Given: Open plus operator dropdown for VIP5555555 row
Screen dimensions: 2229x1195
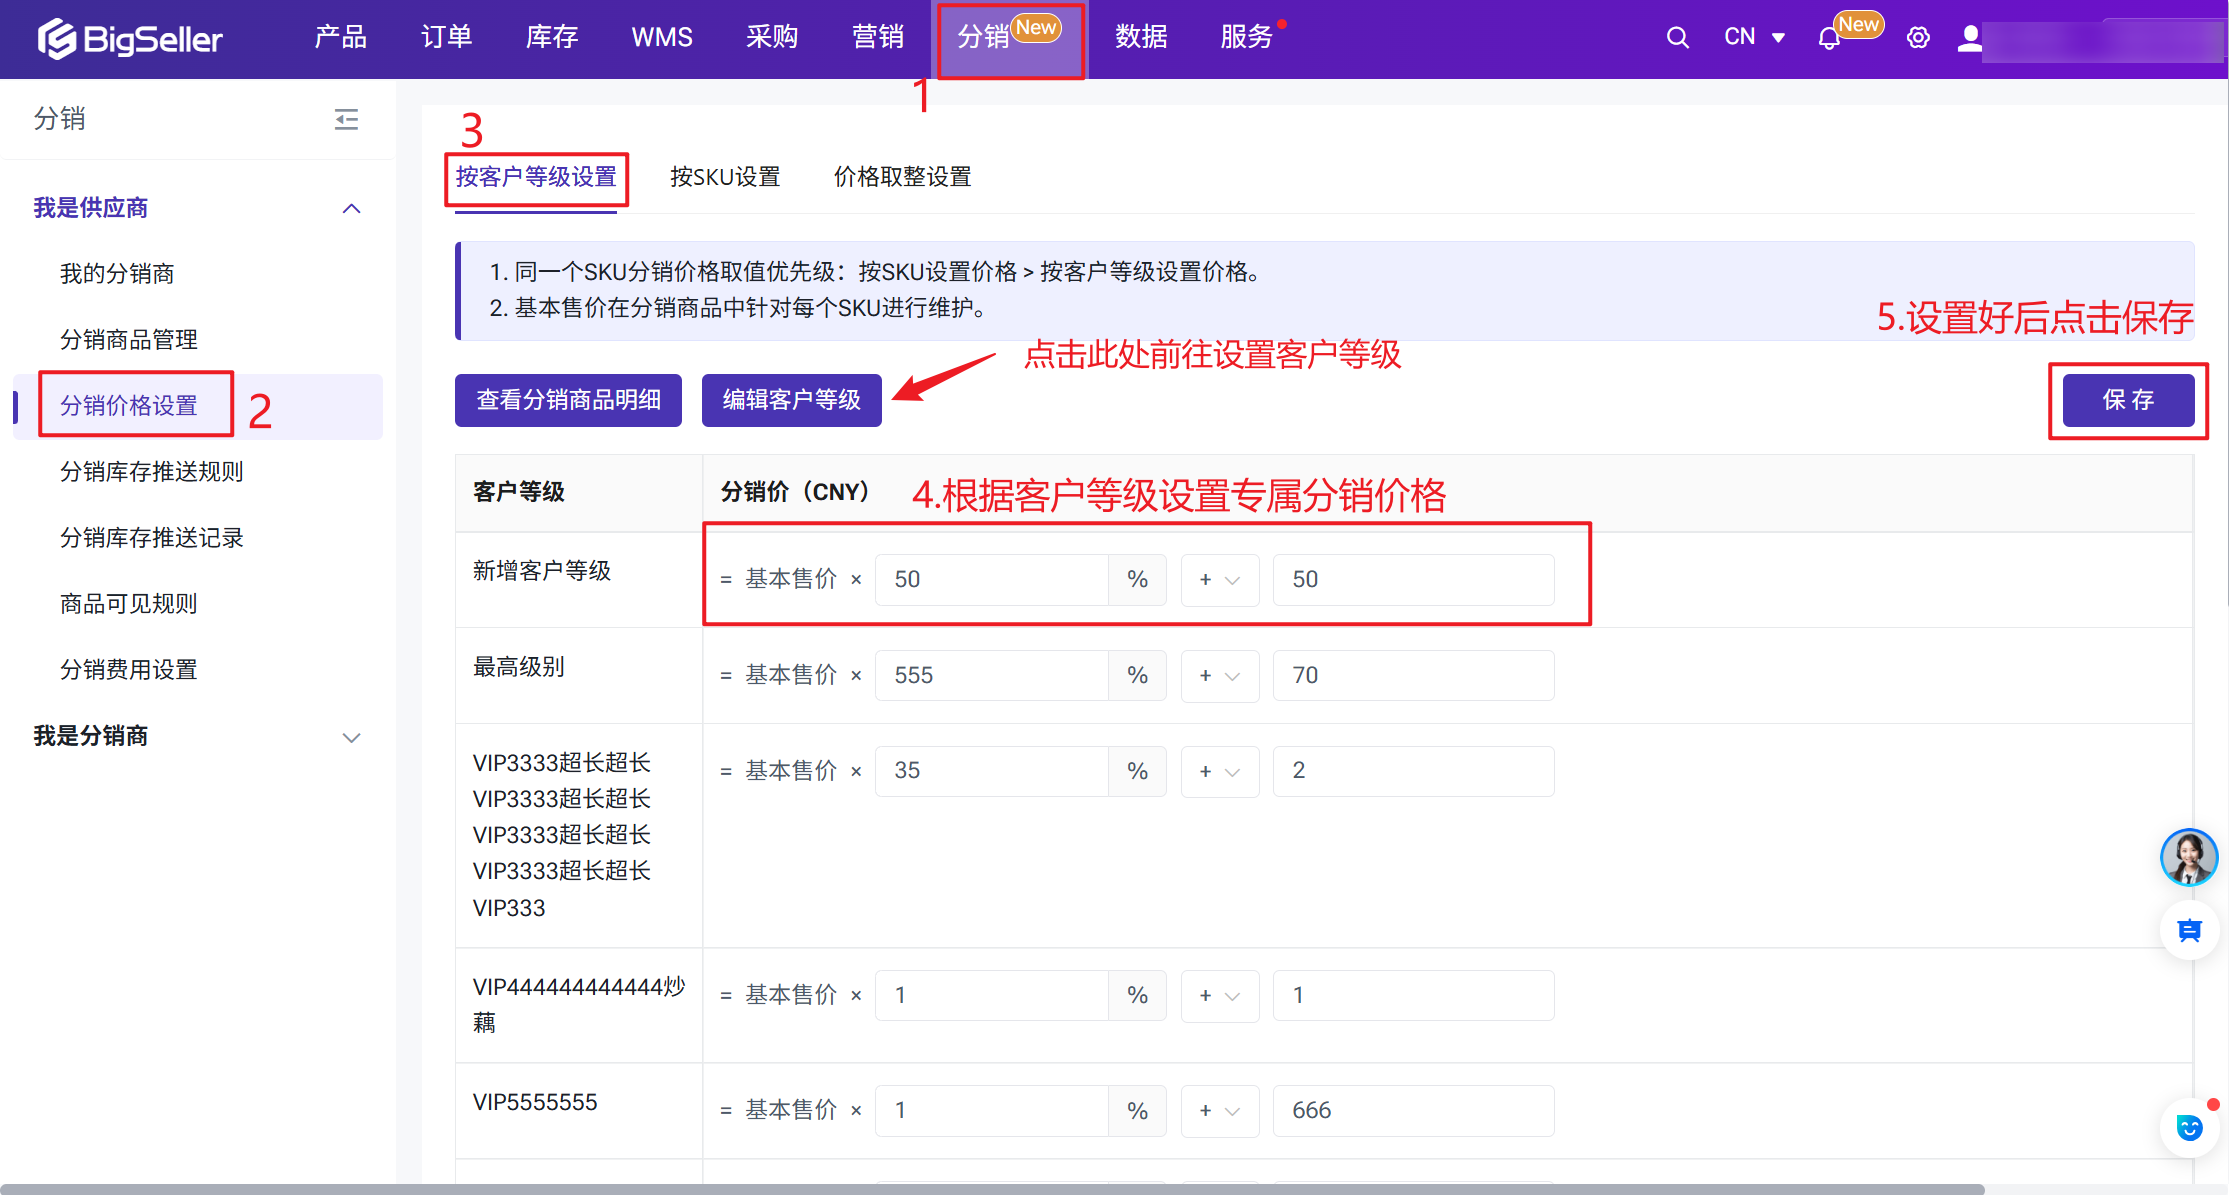Looking at the screenshot, I should tap(1219, 1111).
